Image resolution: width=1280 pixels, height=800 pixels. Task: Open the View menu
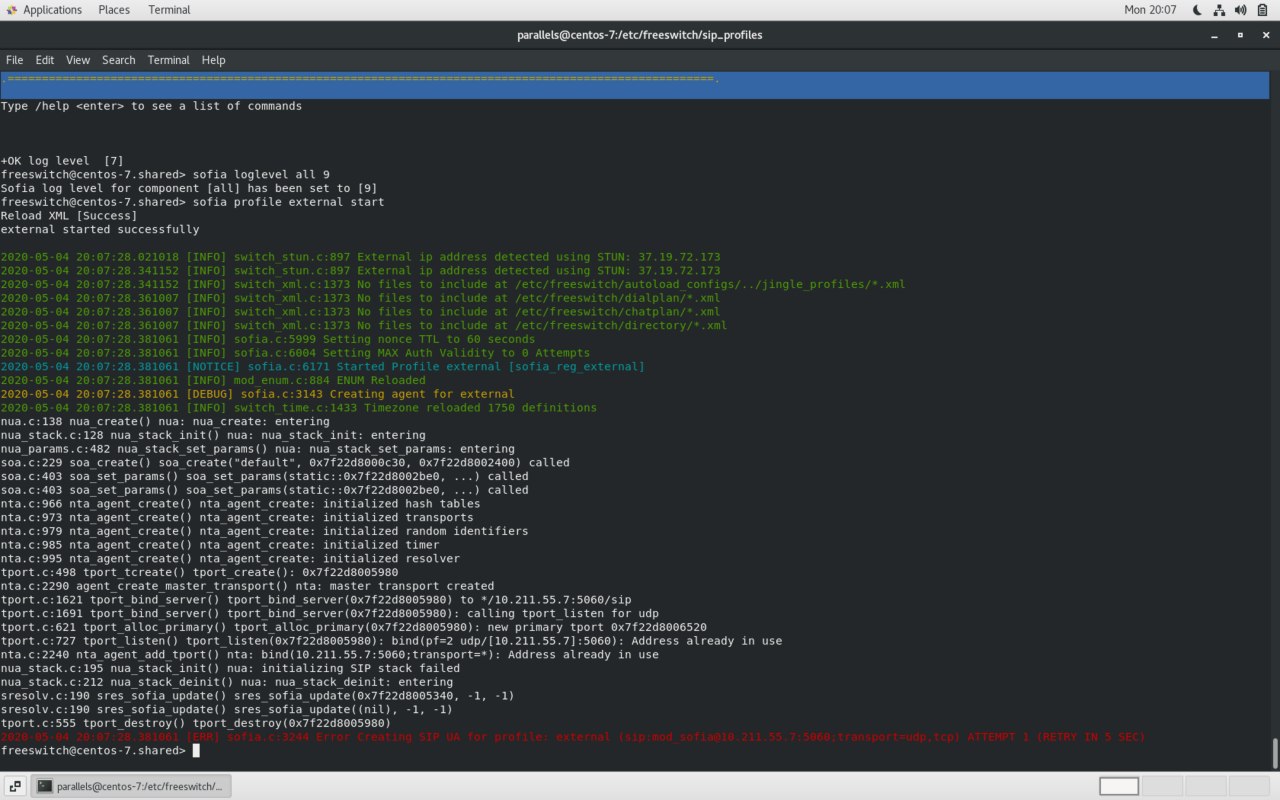[78, 60]
